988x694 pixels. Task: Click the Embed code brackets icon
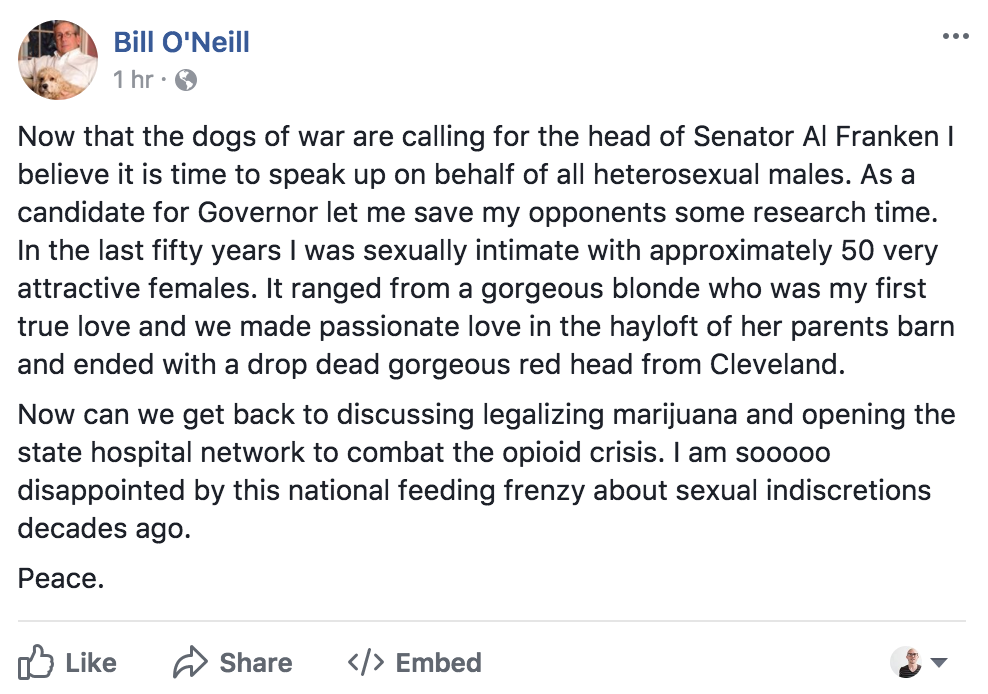tap(366, 662)
